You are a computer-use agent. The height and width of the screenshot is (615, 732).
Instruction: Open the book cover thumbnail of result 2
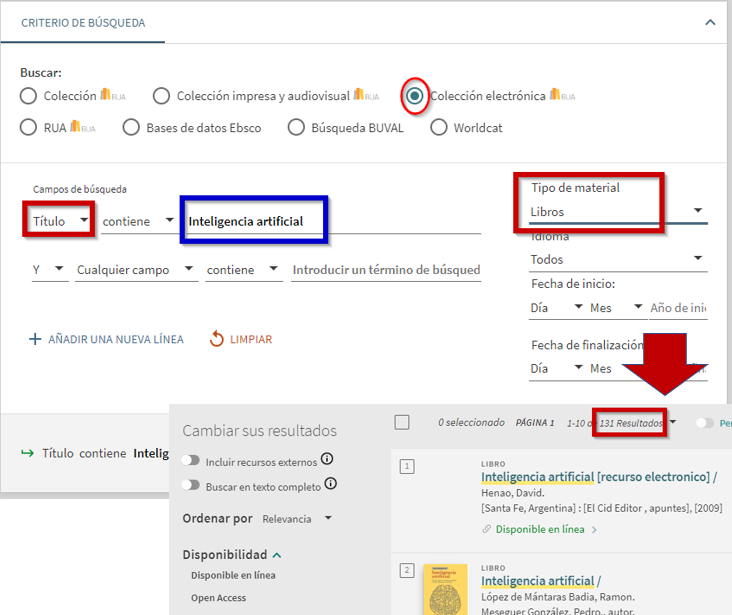445,589
